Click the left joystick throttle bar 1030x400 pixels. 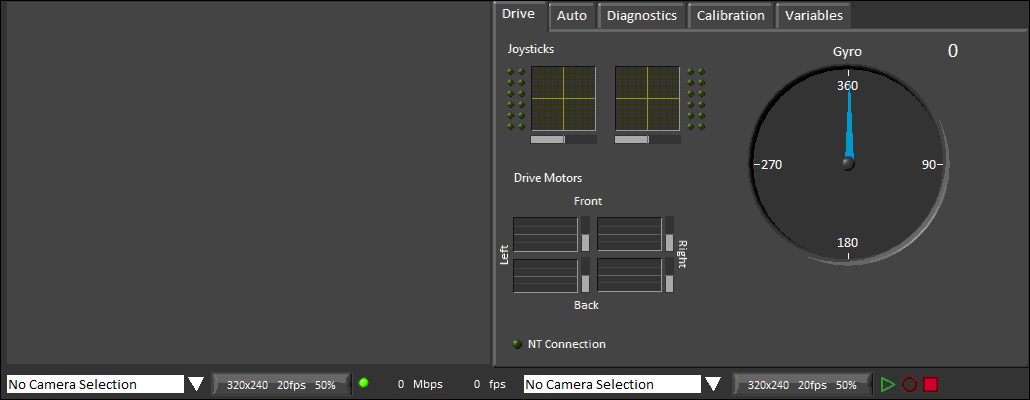564,139
